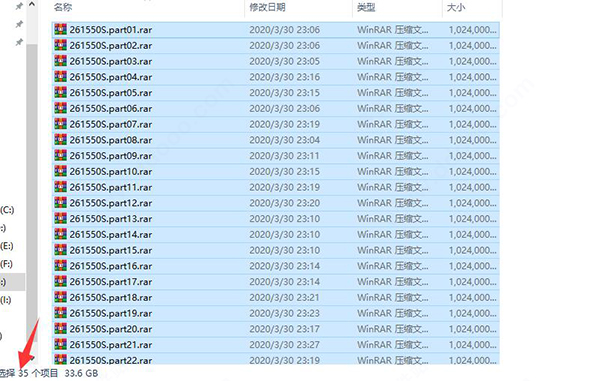Screen dimensions: 600x381
Task: Click the first pin icon in navigation pane
Action: click(19, 7)
